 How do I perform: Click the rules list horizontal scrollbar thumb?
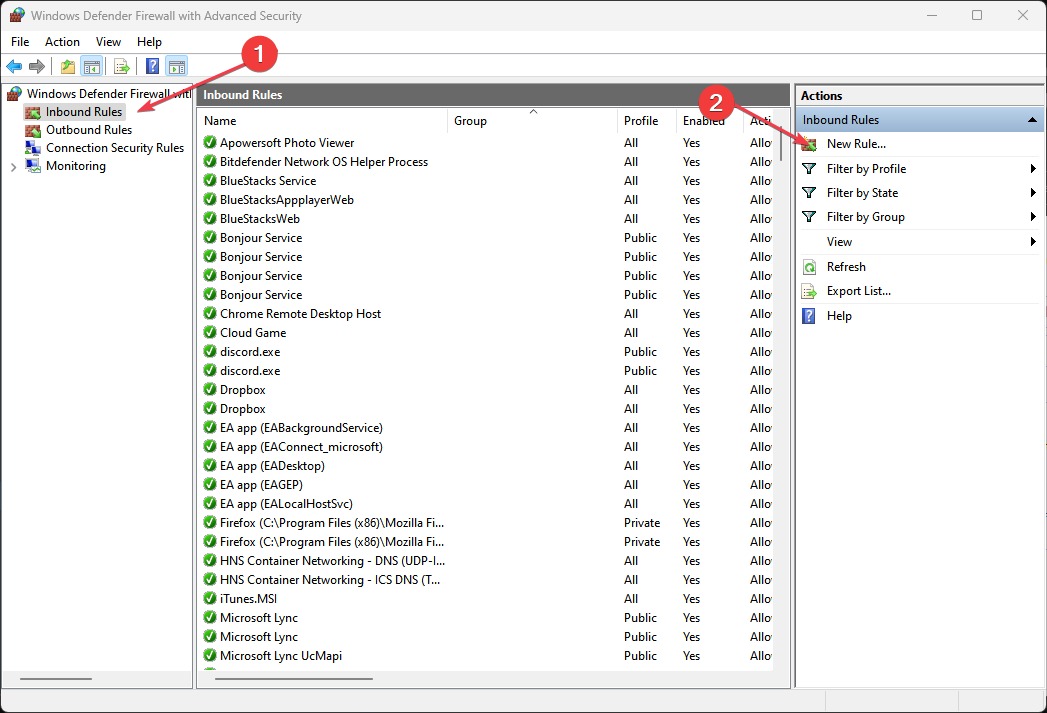coord(294,679)
